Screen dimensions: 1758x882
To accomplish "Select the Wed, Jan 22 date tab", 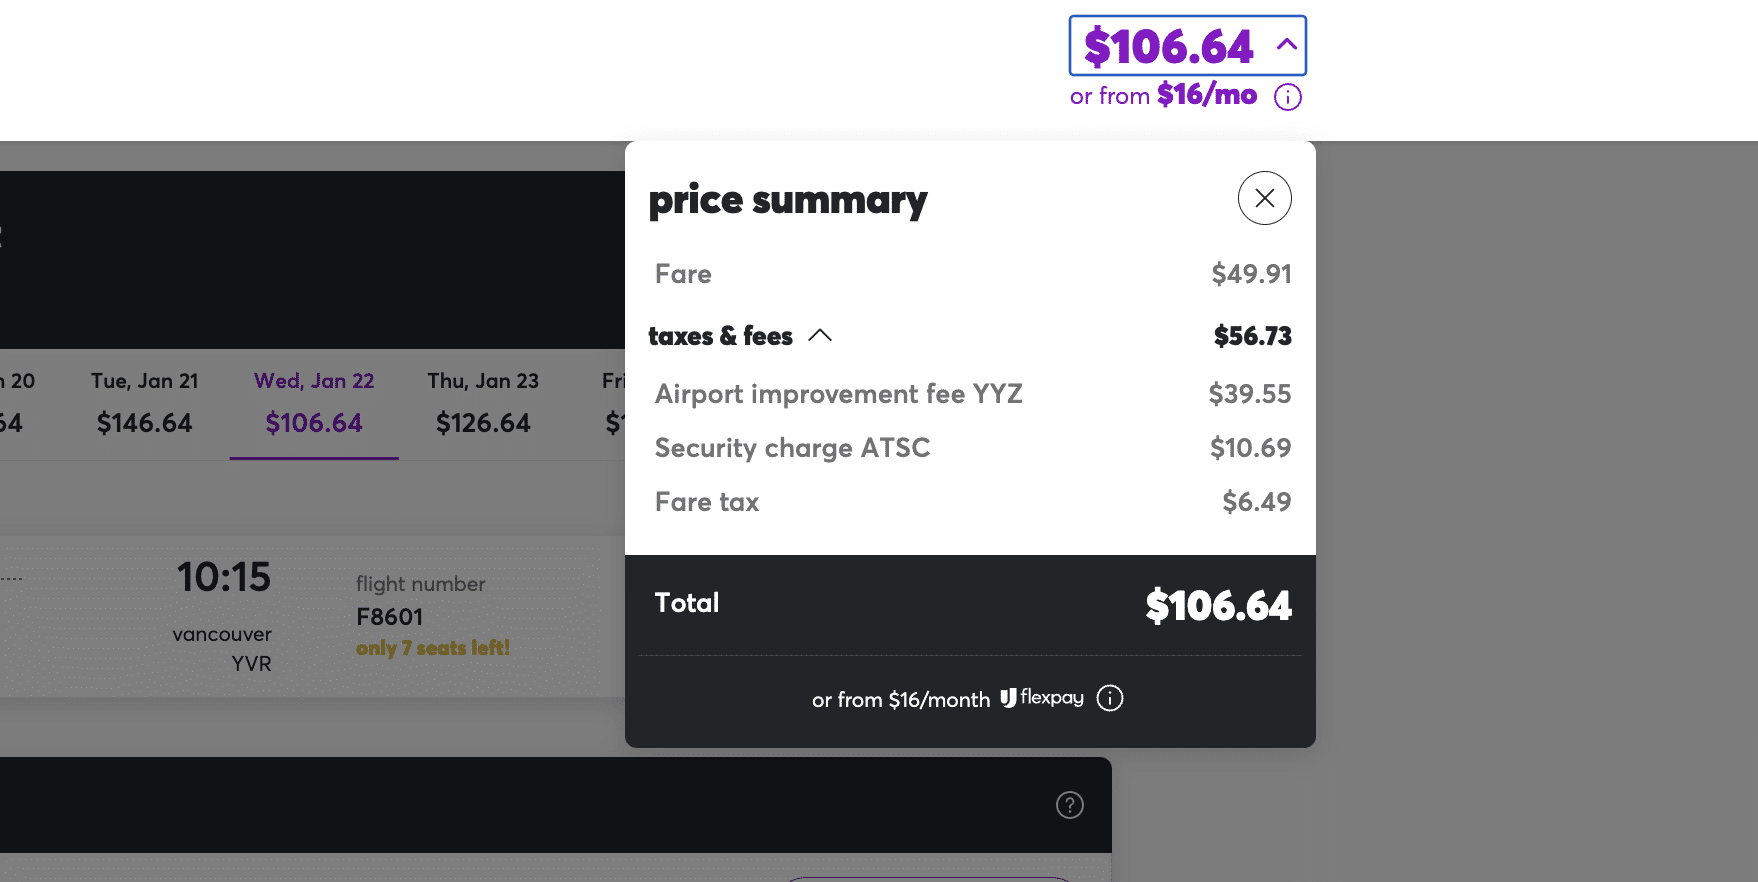I will pyautogui.click(x=314, y=403).
